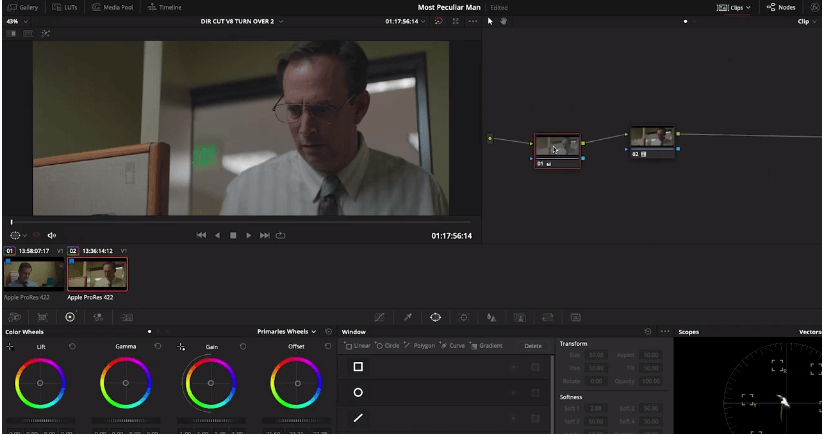Add a Curve window

click(x=452, y=346)
